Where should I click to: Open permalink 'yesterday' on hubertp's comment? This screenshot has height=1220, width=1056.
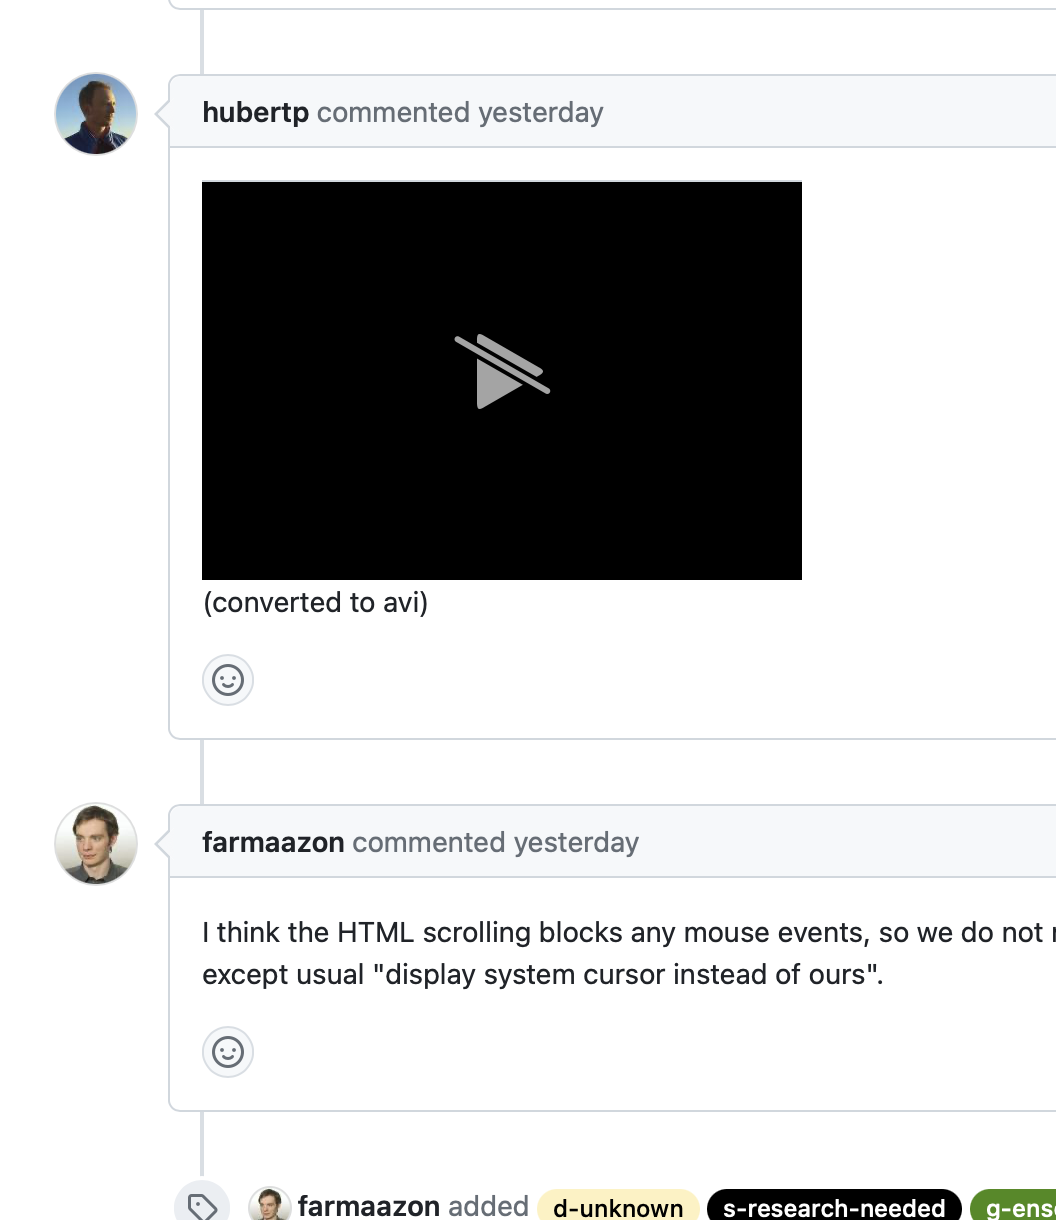point(540,113)
